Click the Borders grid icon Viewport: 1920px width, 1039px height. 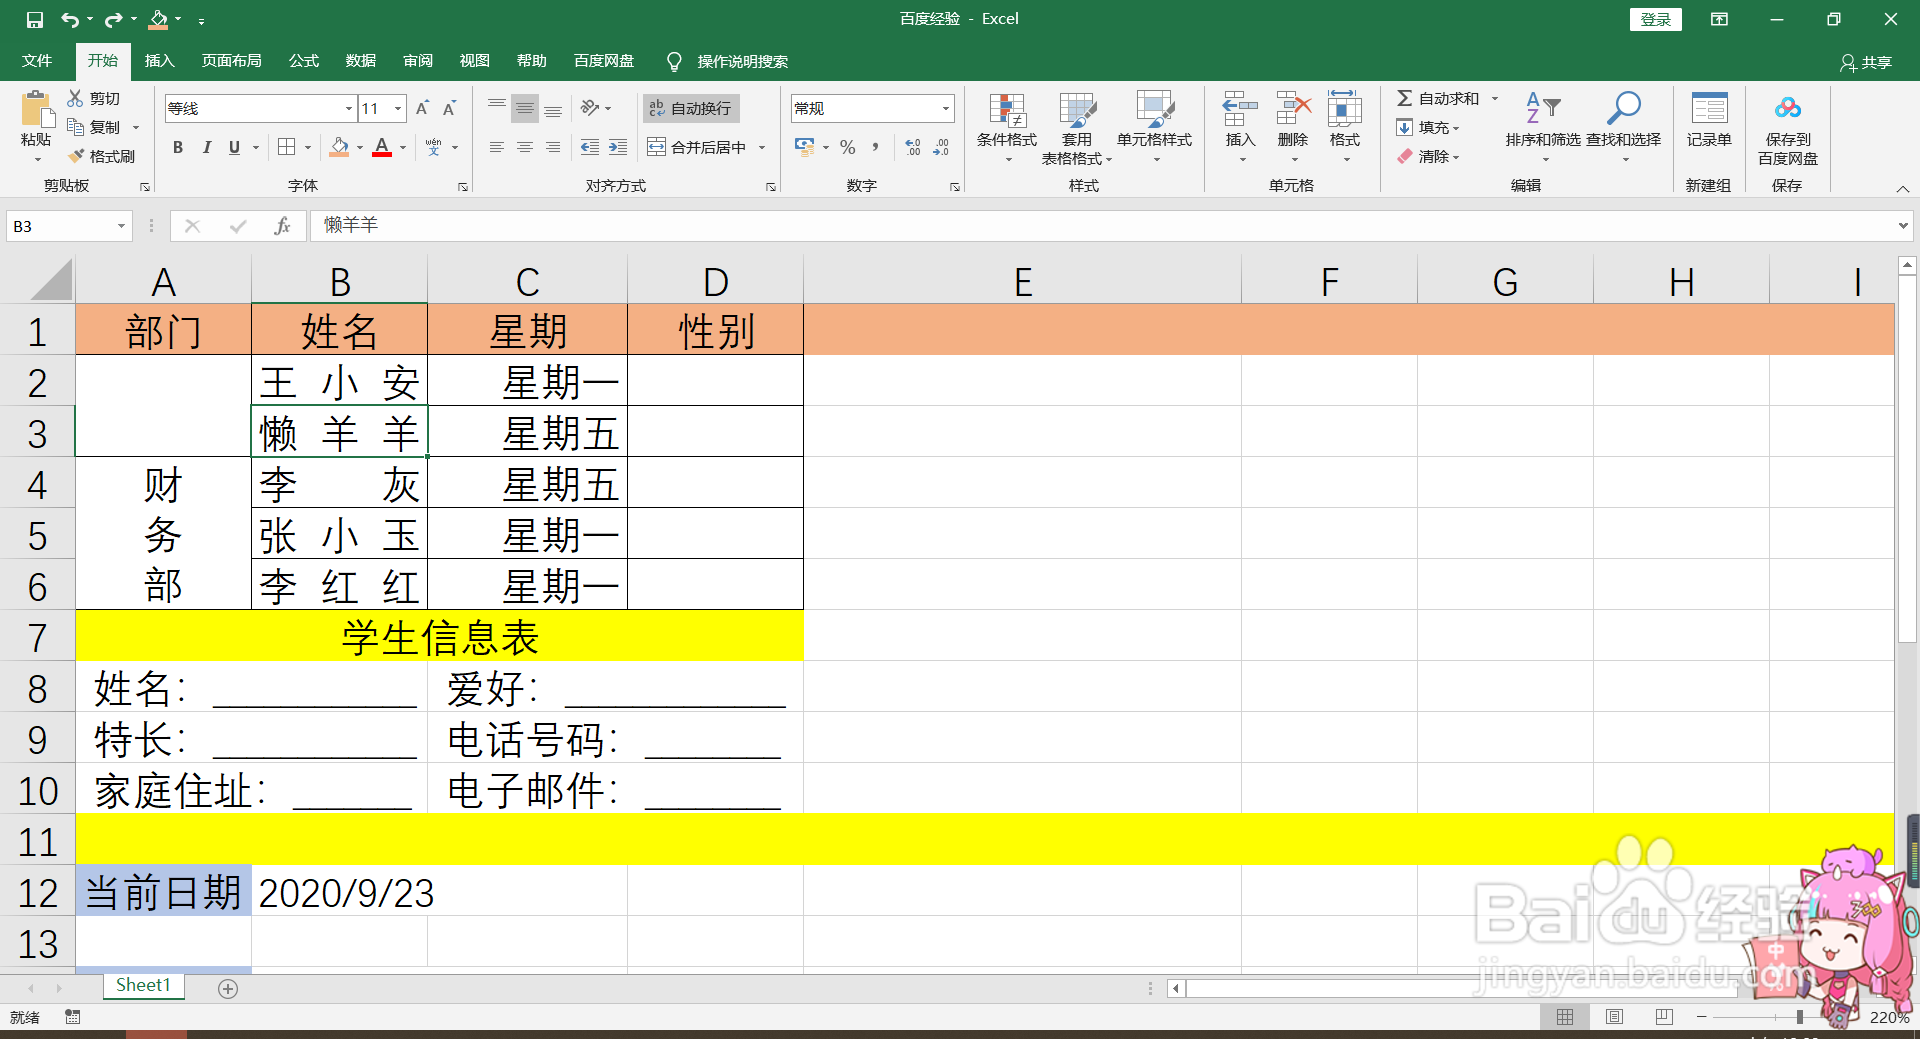[x=287, y=147]
